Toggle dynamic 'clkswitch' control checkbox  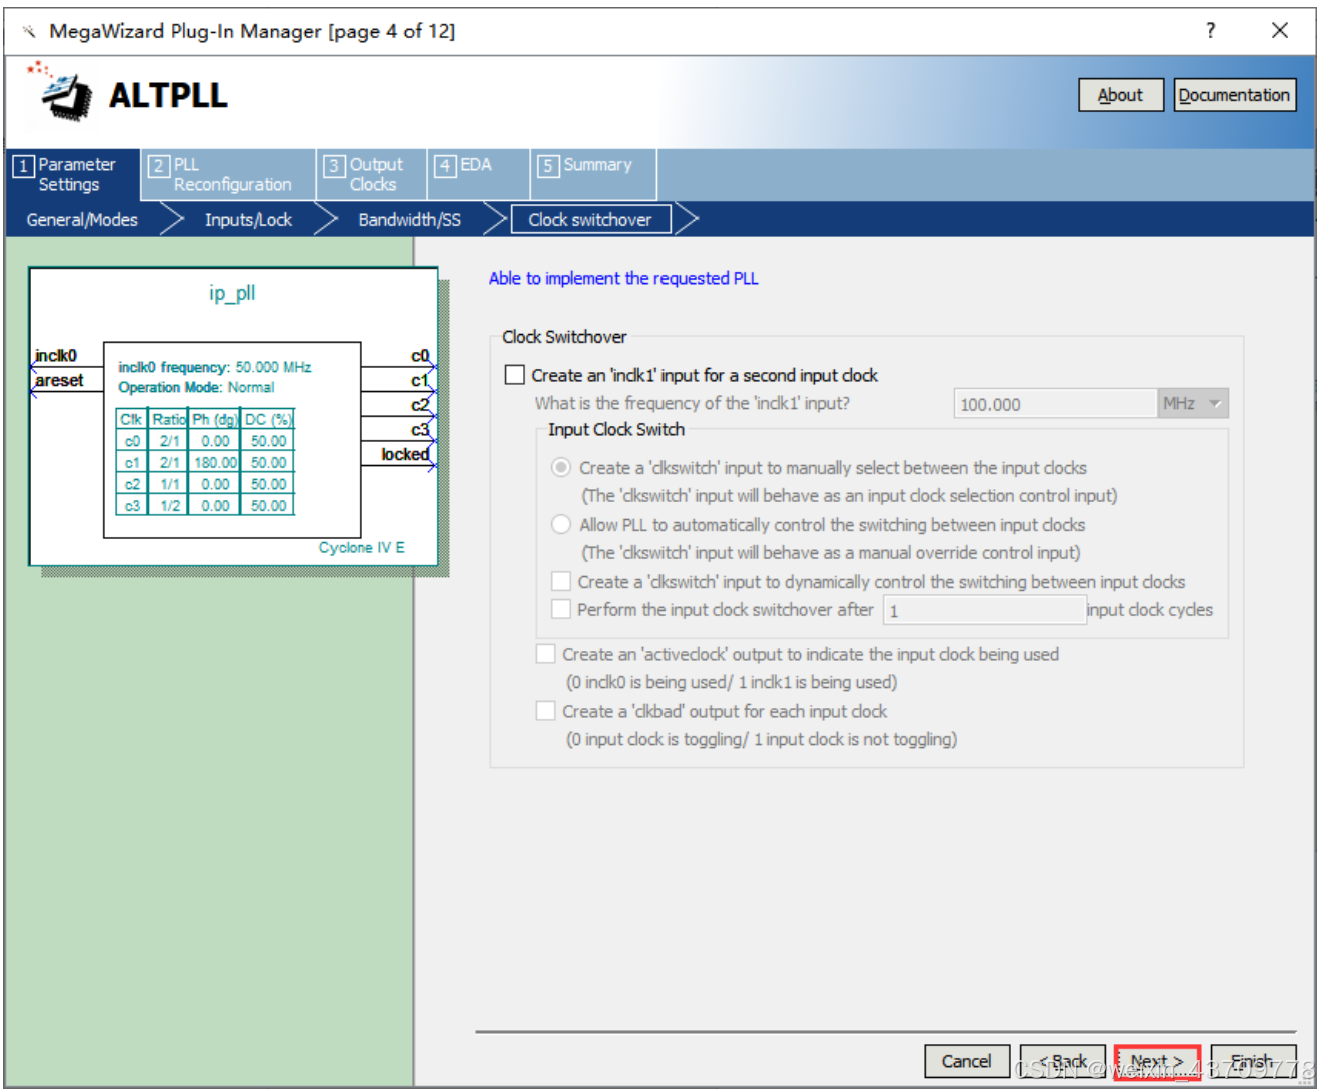[x=561, y=581]
